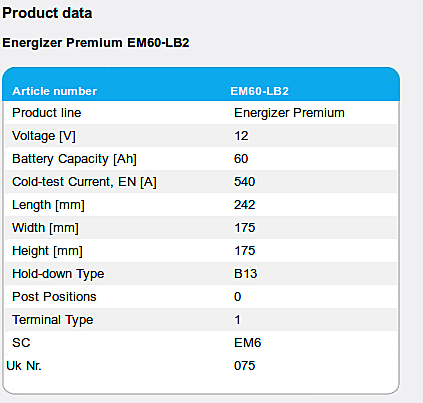The width and height of the screenshot is (423, 403).
Task: Click the battery capacity value 60
Action: pos(241,159)
